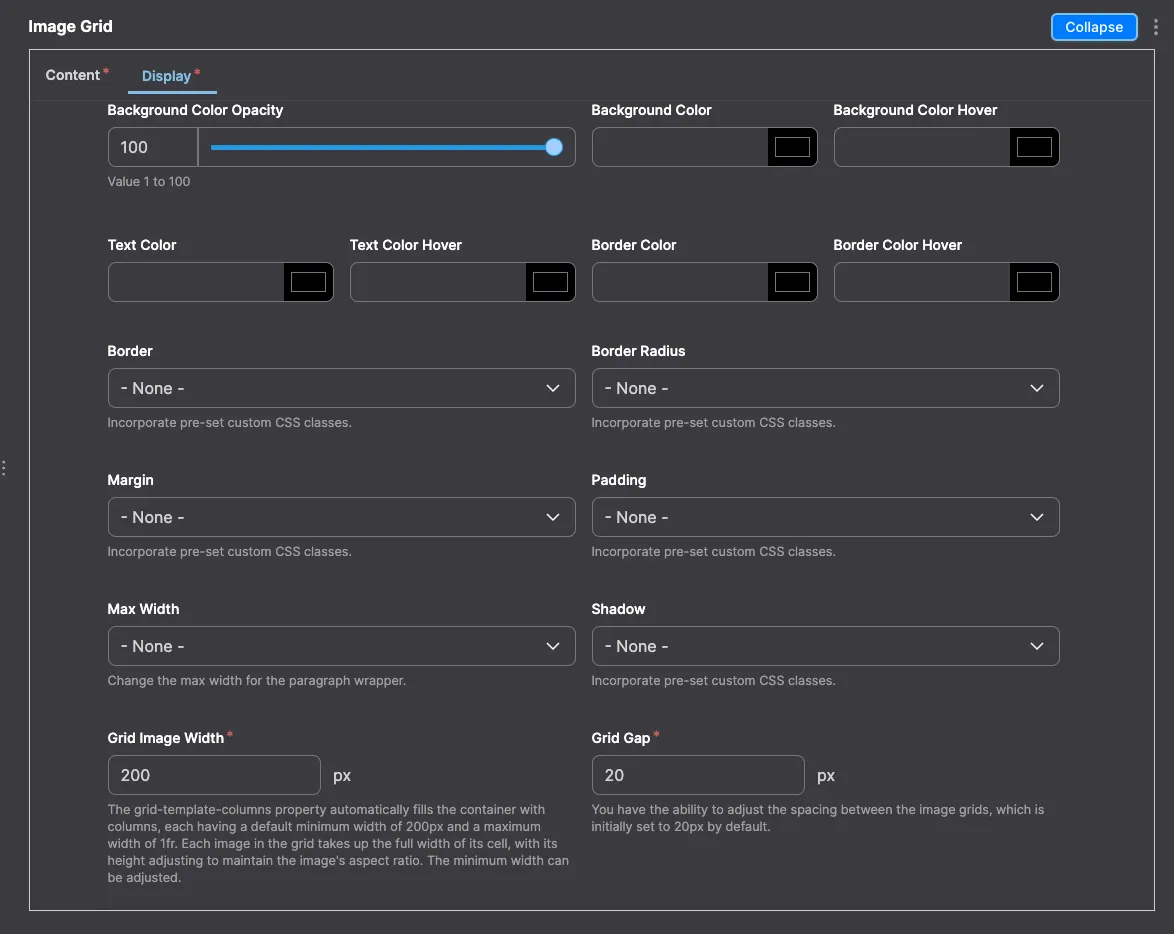Click the 'Background Color Opacity' label
Screen dimensions: 1174x934
pyautogui.click(x=195, y=110)
